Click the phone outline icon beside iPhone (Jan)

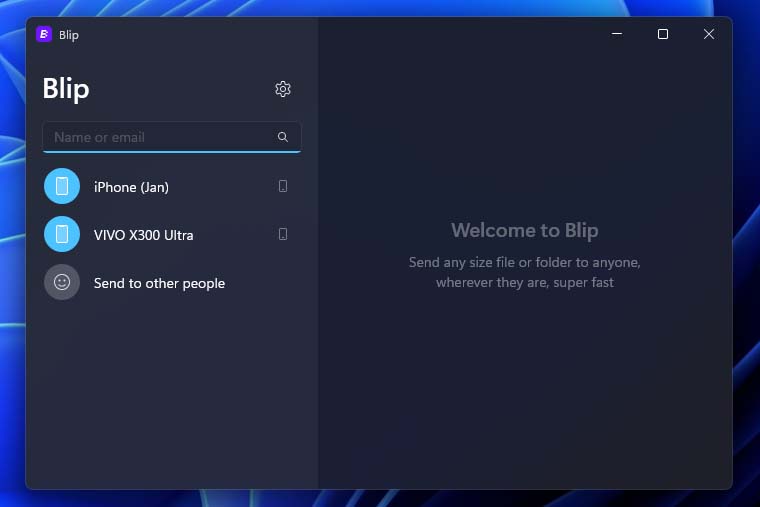(x=283, y=186)
